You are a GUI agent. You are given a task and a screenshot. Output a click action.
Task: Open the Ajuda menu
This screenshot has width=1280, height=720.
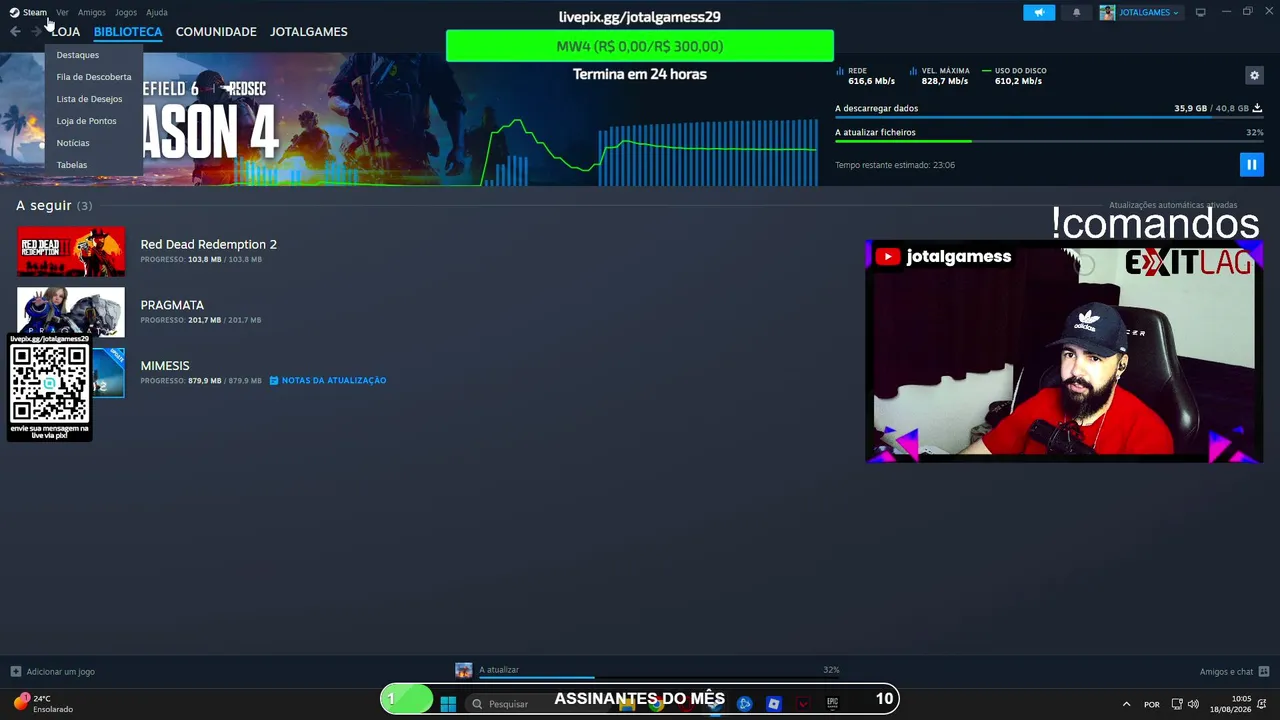click(157, 12)
